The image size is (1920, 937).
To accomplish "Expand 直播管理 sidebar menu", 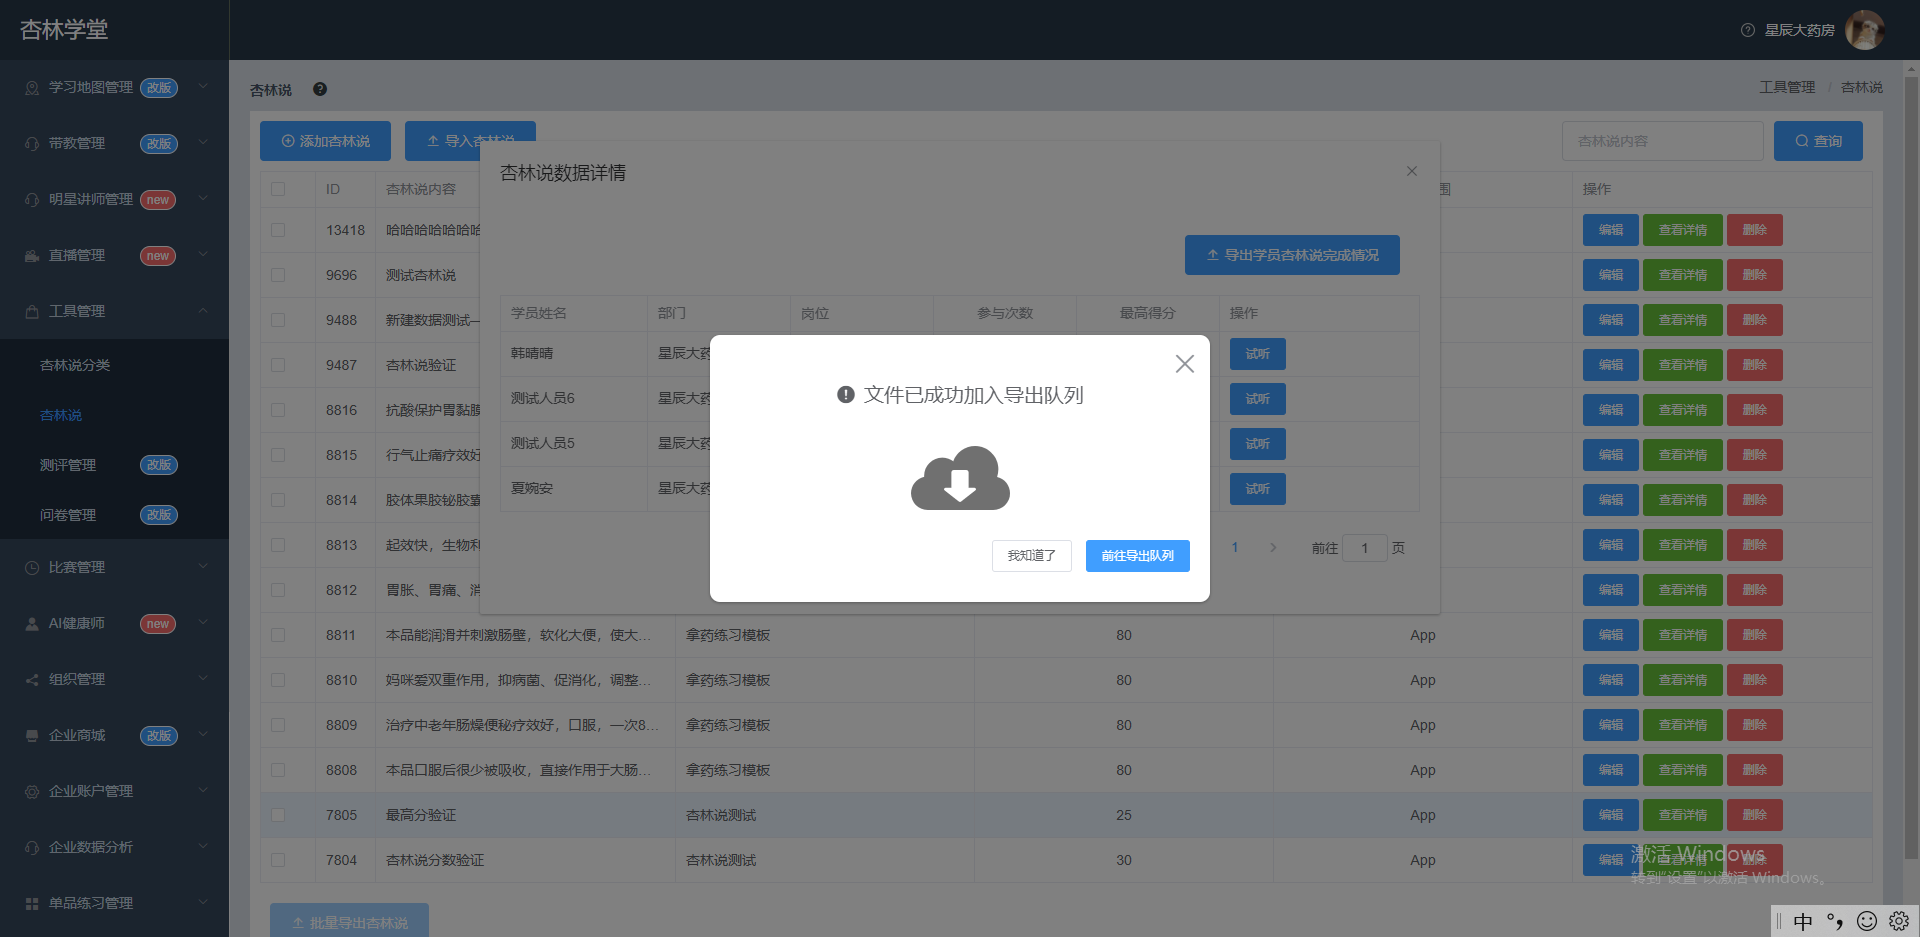I will tap(114, 256).
